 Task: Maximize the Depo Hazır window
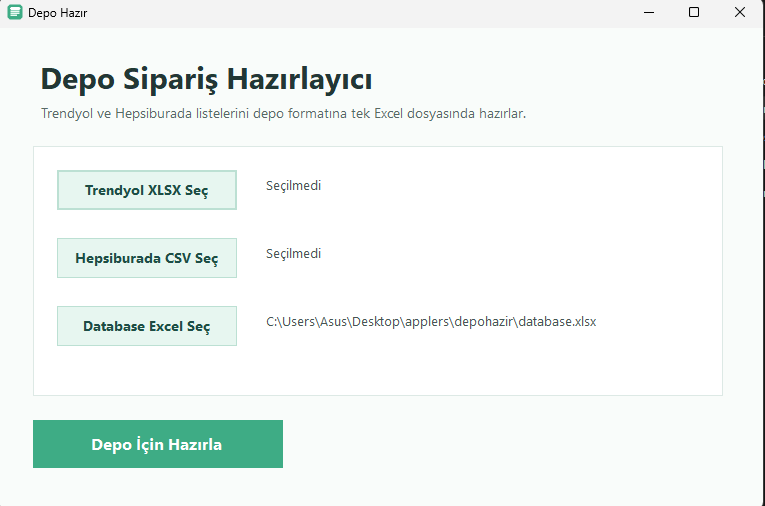point(694,12)
